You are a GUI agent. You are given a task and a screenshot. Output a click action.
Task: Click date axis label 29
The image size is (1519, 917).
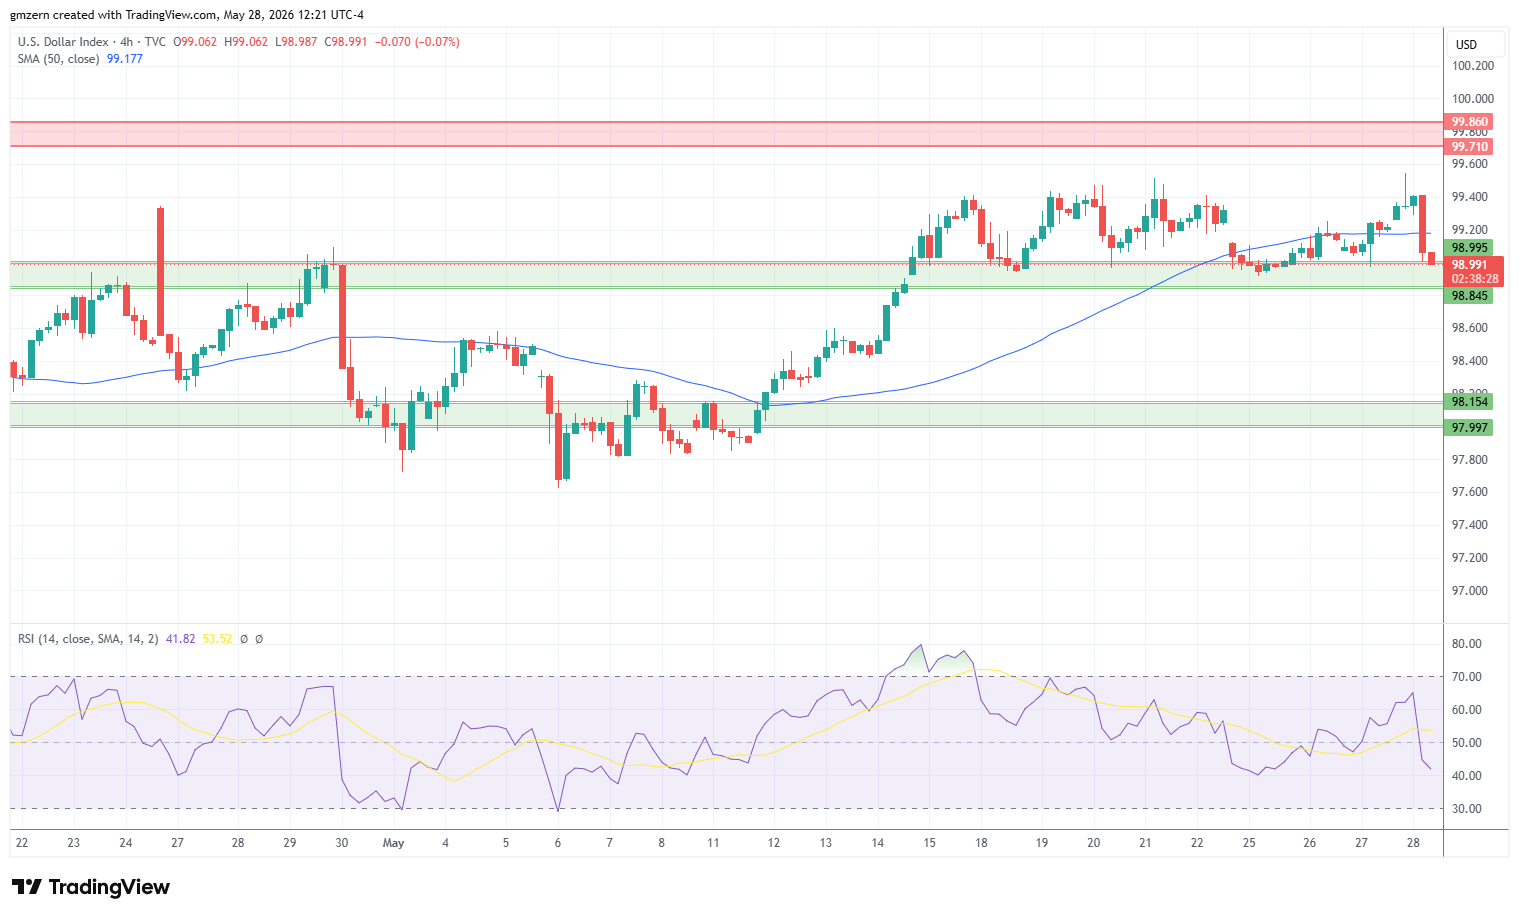pyautogui.click(x=290, y=843)
